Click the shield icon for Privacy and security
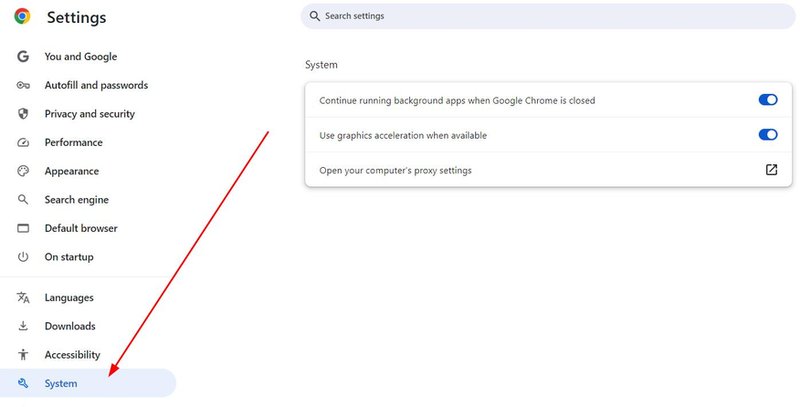 click(23, 114)
